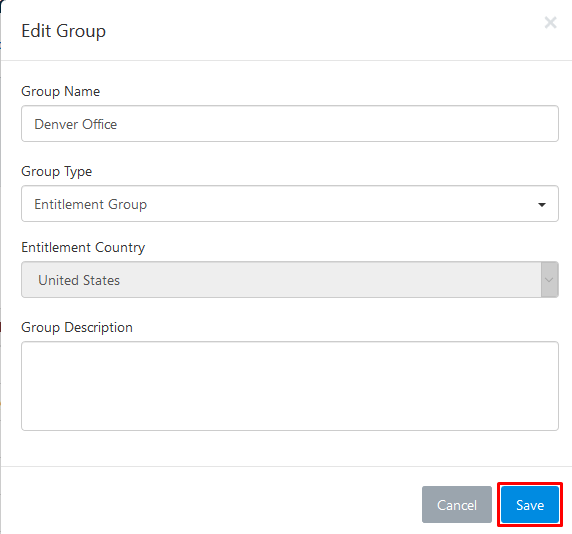Select the 'Entitlement Group' value text

90,204
